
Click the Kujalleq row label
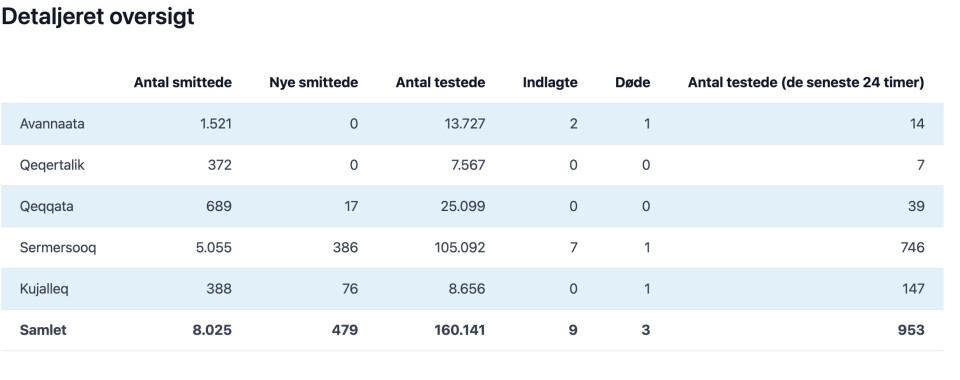[44, 289]
